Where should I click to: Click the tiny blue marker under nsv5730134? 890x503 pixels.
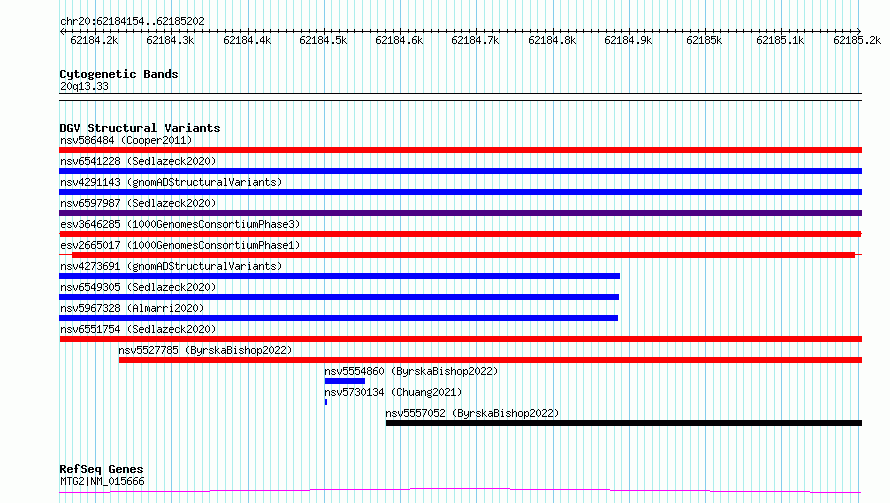point(326,402)
